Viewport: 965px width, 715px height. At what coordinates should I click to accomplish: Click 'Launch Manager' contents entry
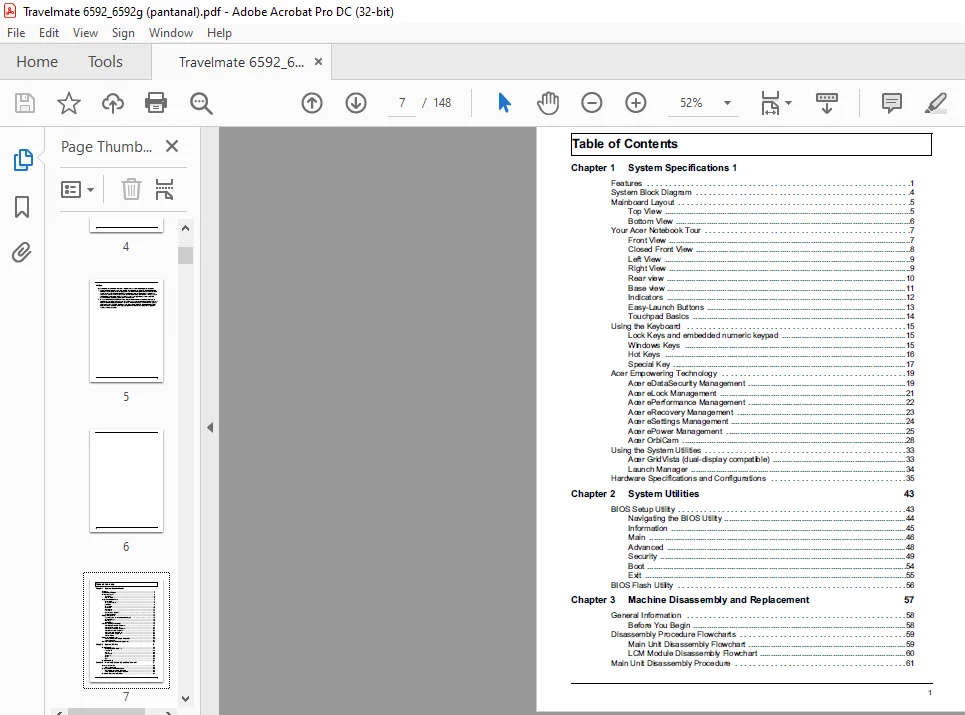coord(657,469)
